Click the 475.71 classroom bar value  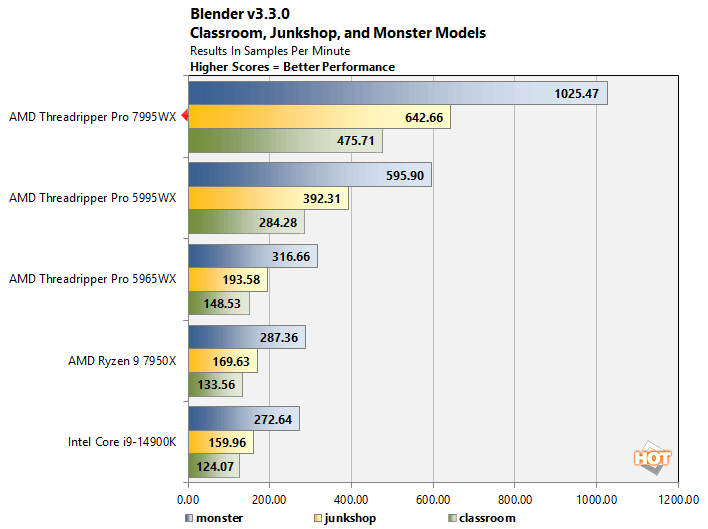tap(356, 141)
